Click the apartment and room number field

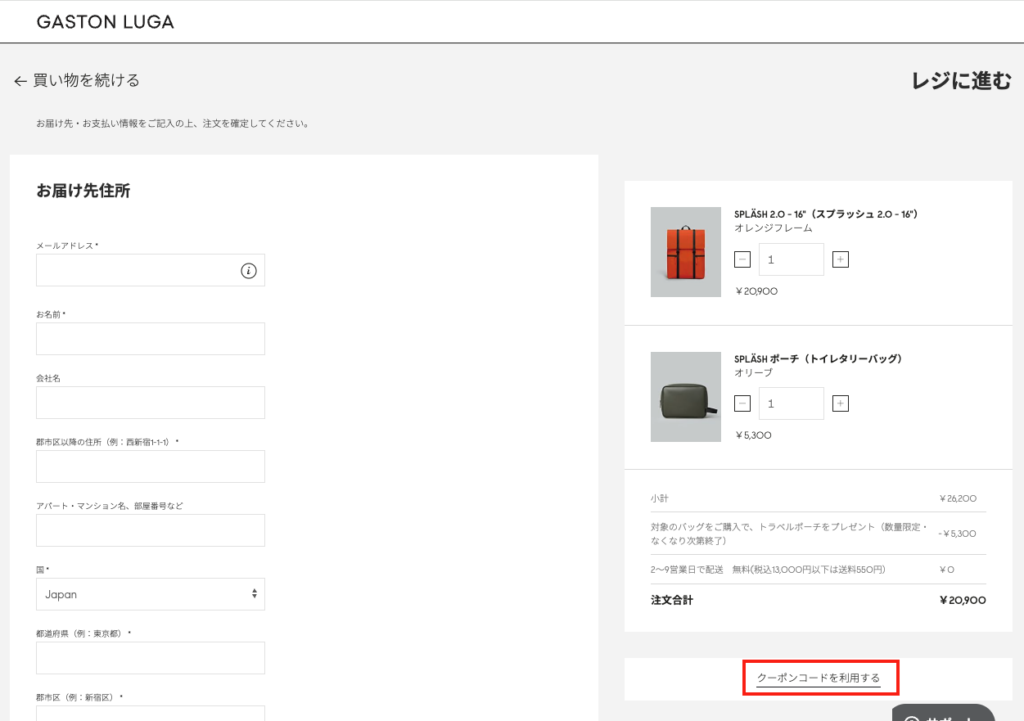pyautogui.click(x=150, y=531)
